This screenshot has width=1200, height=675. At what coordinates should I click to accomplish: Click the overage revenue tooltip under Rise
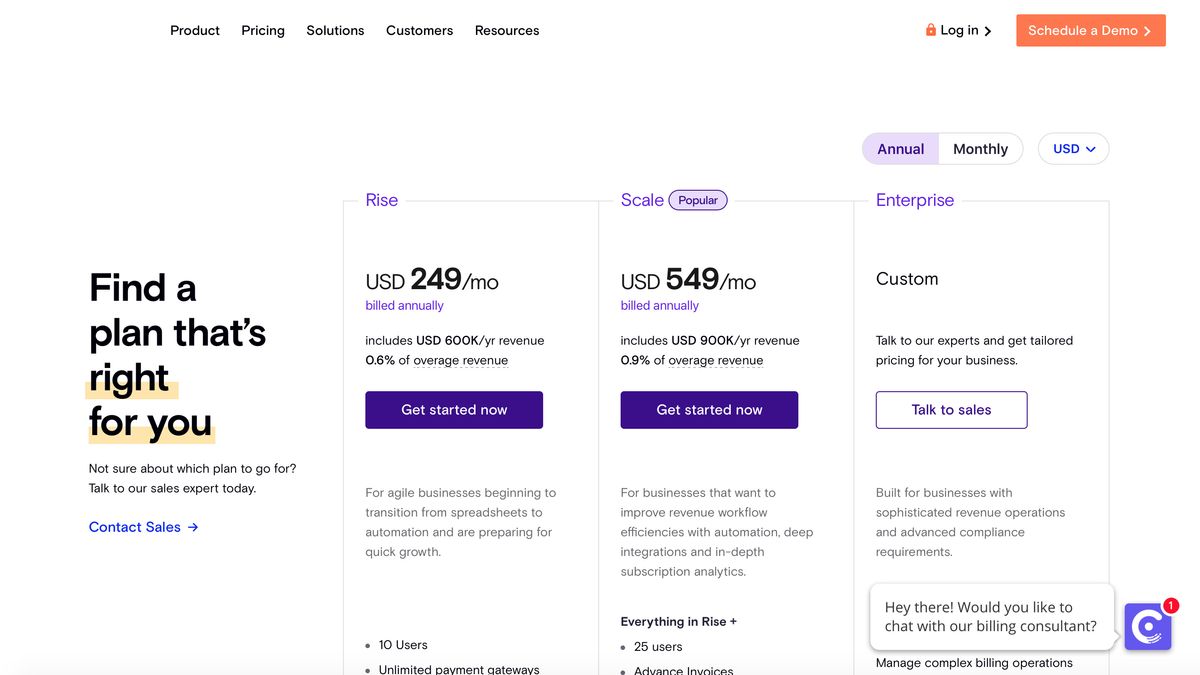461,360
